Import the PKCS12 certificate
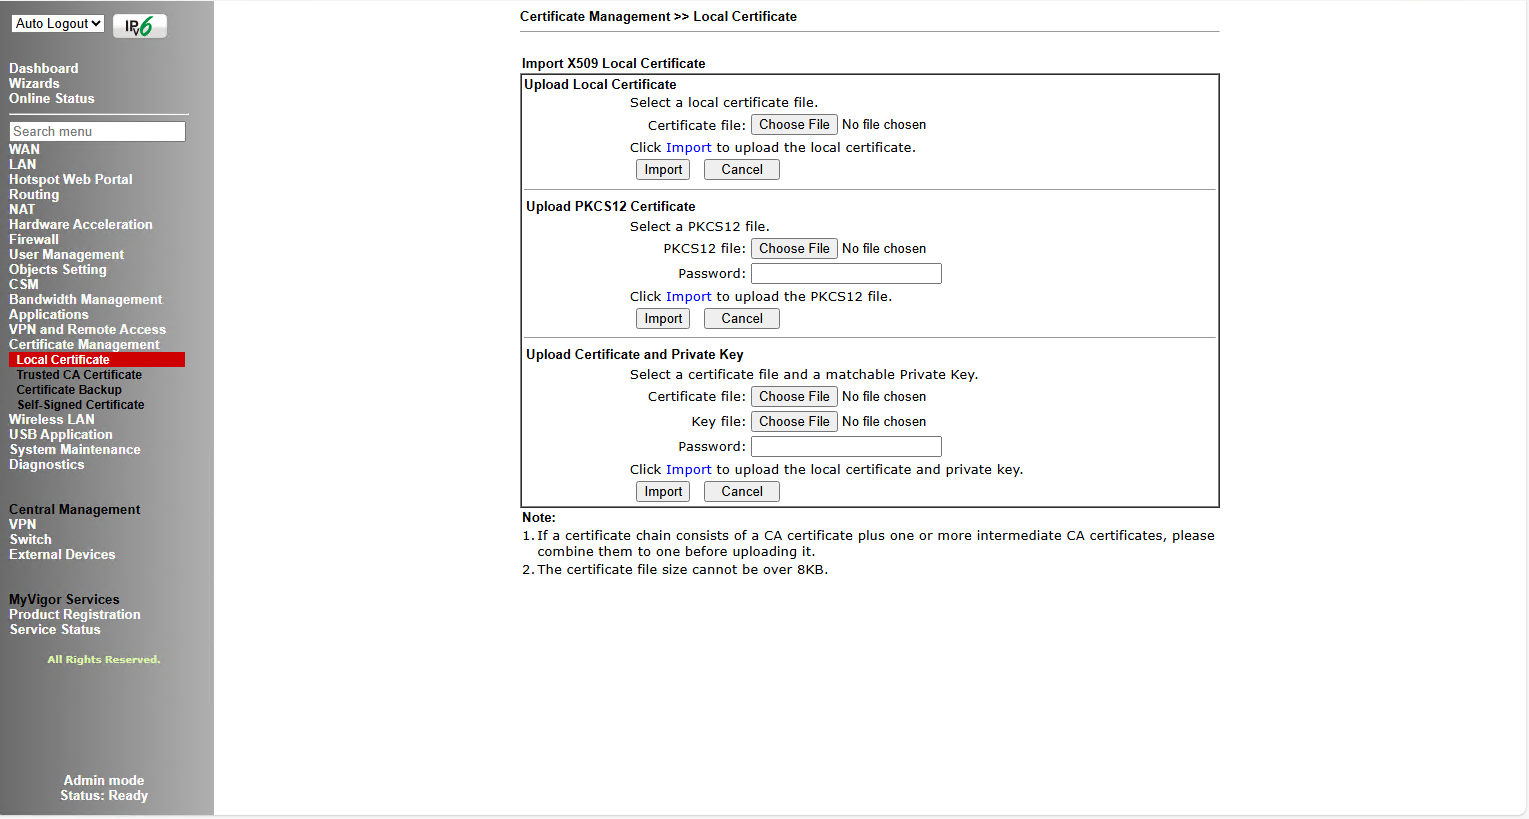The image size is (1529, 819). tap(663, 319)
